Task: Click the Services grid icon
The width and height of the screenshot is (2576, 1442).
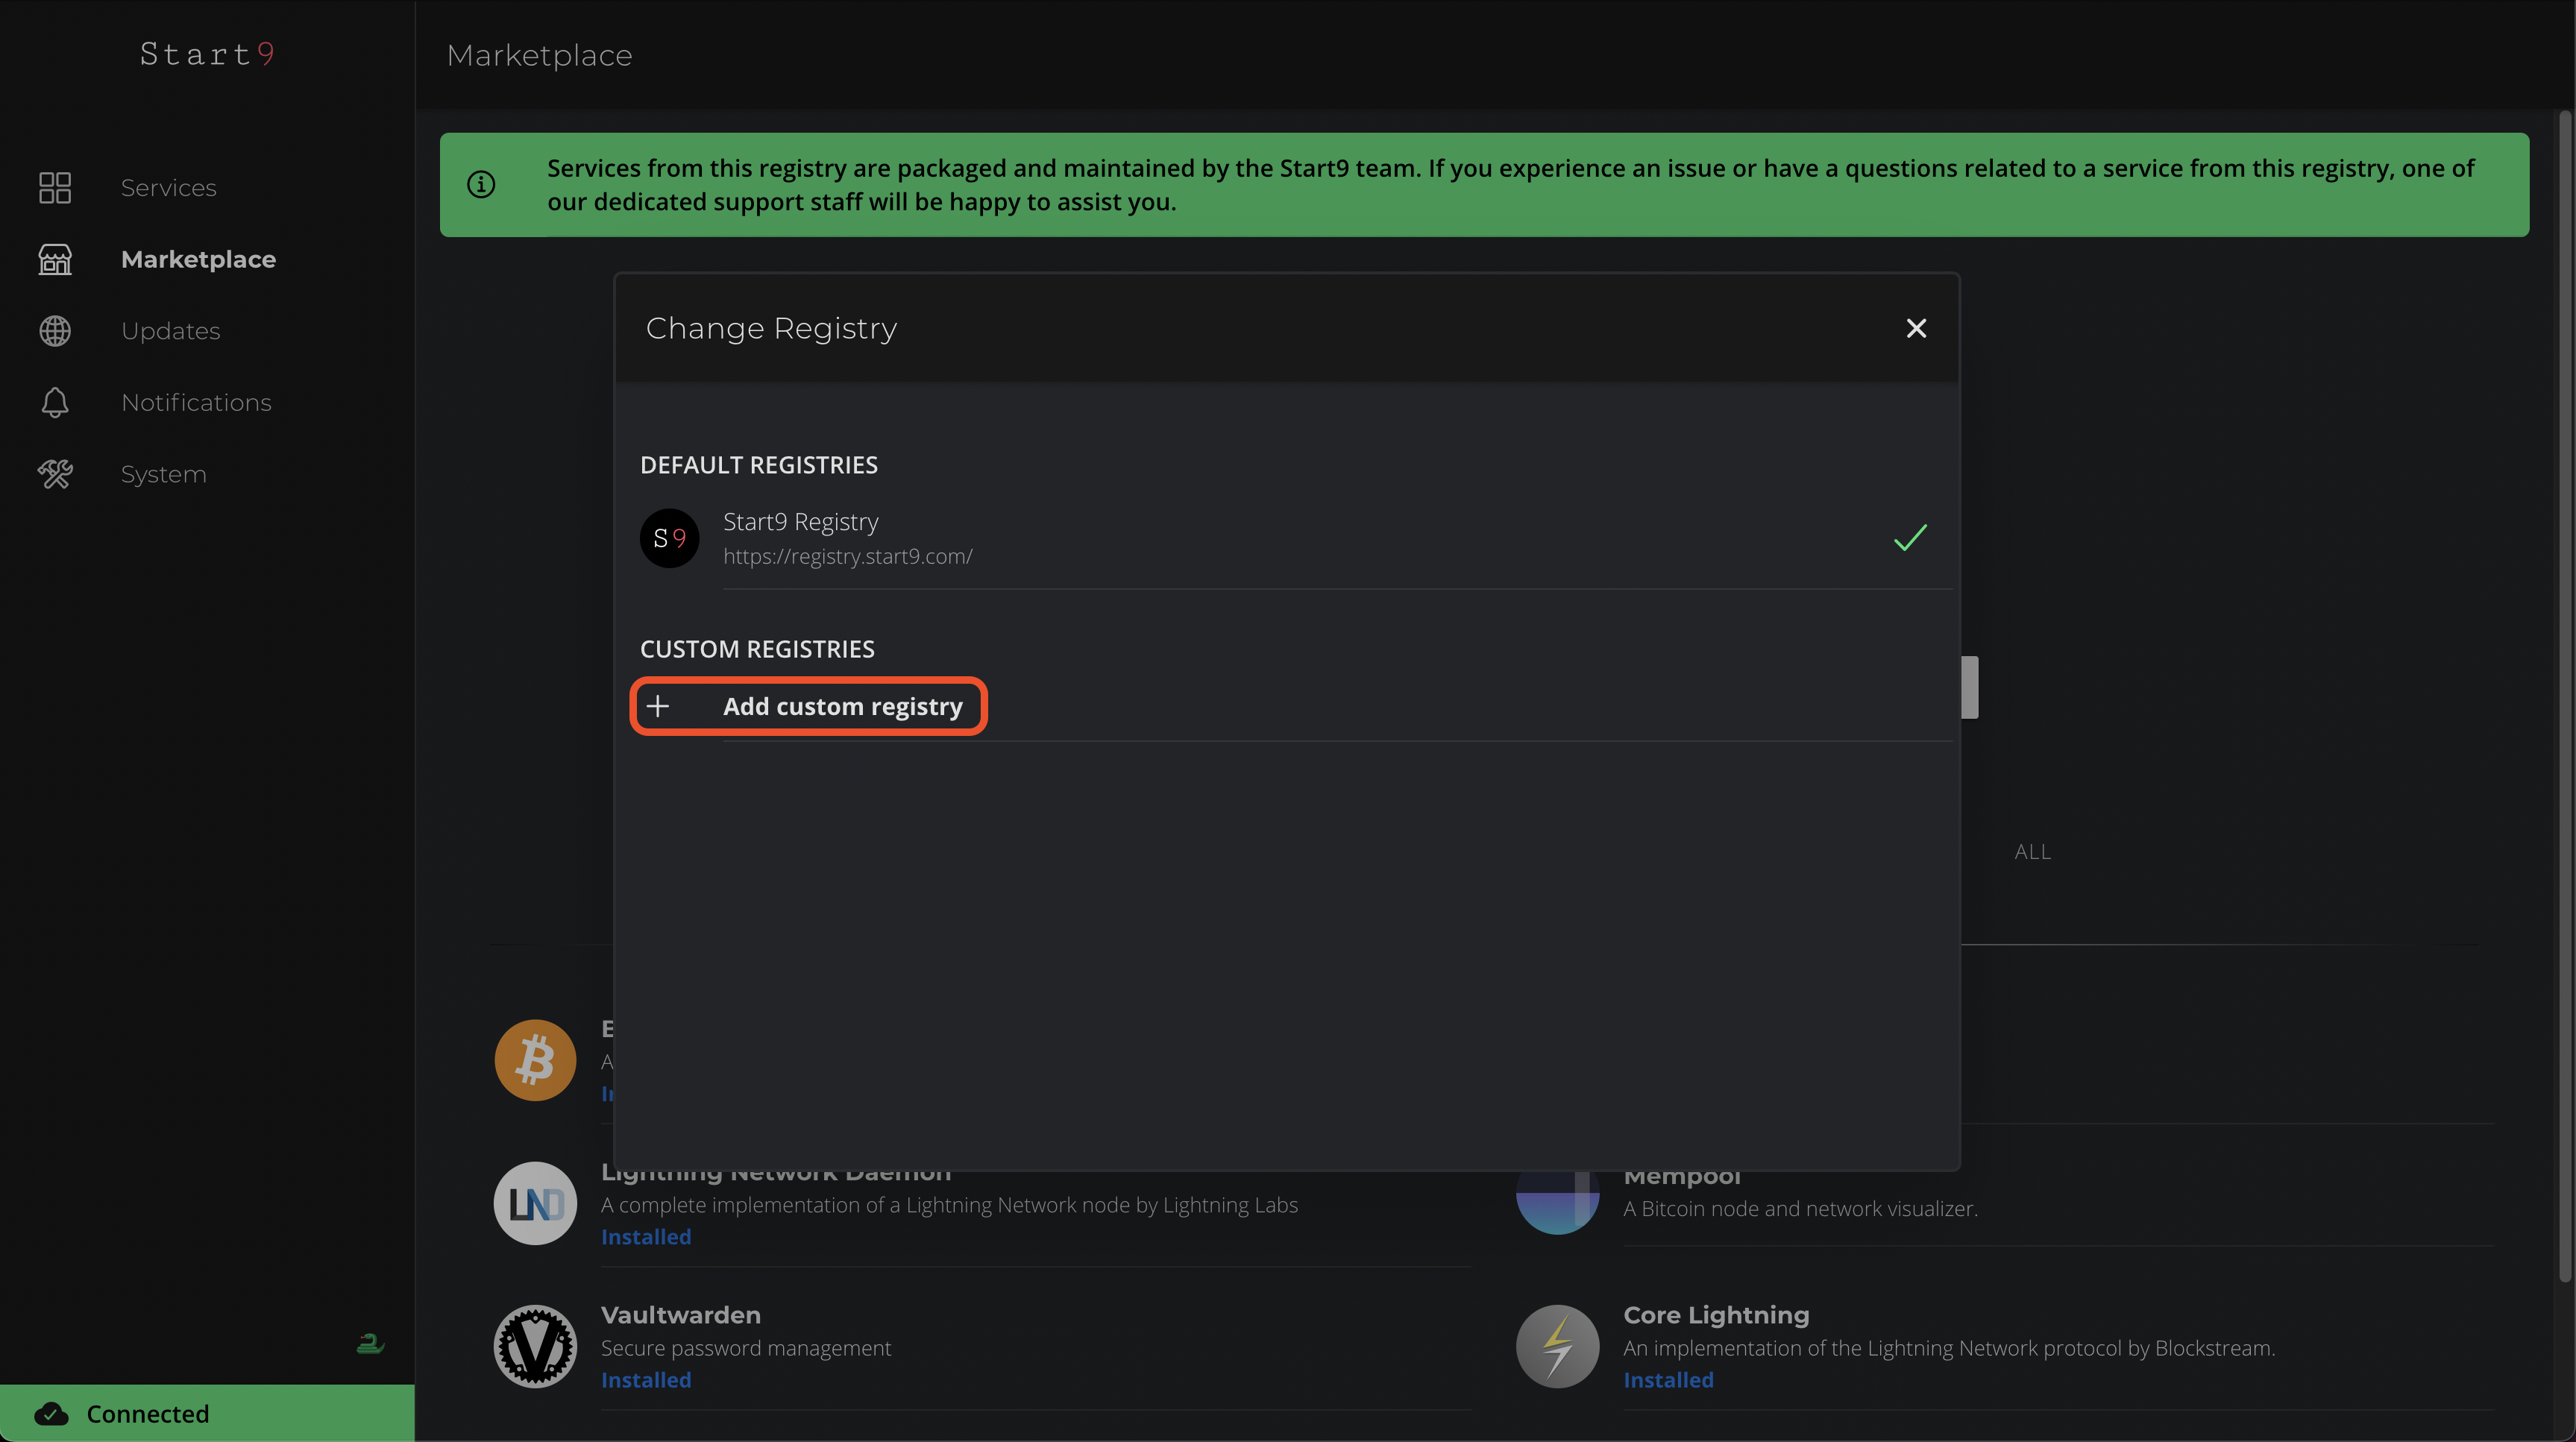Action: click(x=55, y=188)
